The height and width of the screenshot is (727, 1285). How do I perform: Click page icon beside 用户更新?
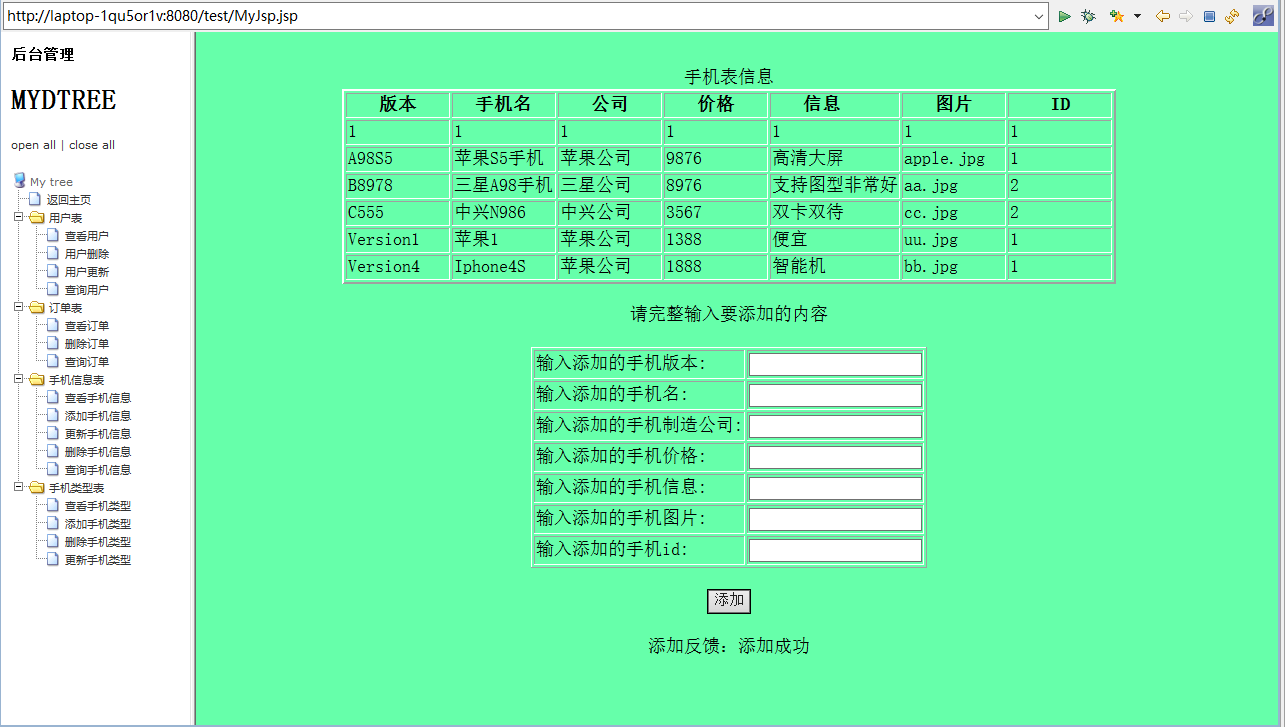pyautogui.click(x=53, y=271)
